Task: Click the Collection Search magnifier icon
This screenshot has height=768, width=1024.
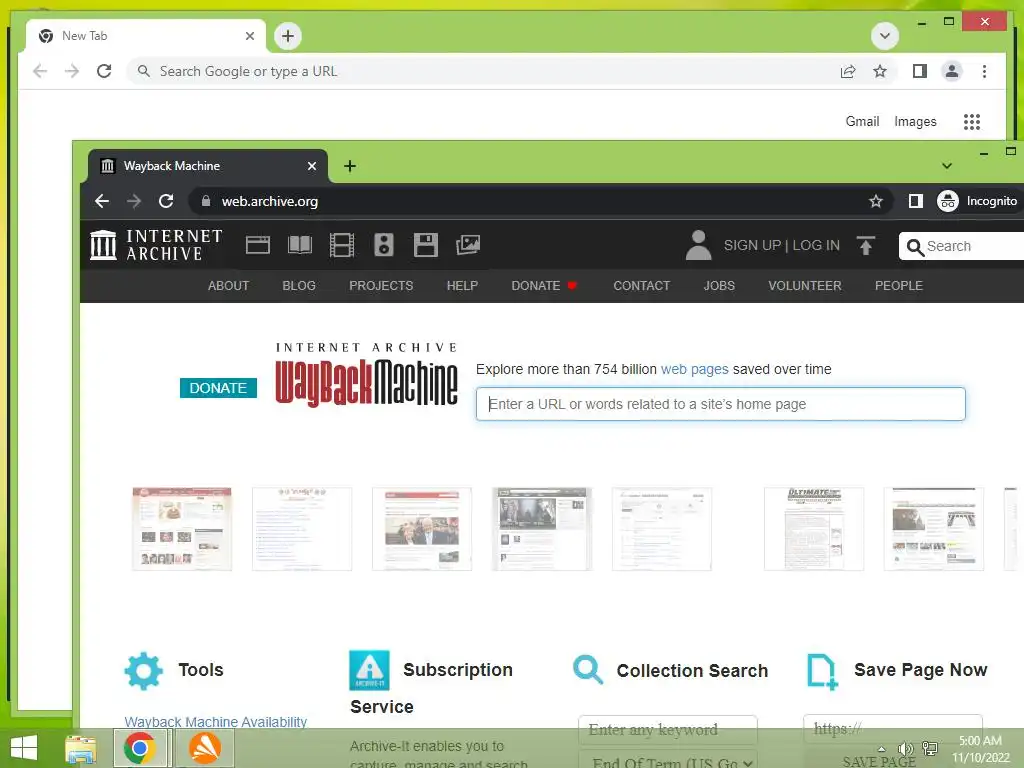Action: click(x=588, y=670)
